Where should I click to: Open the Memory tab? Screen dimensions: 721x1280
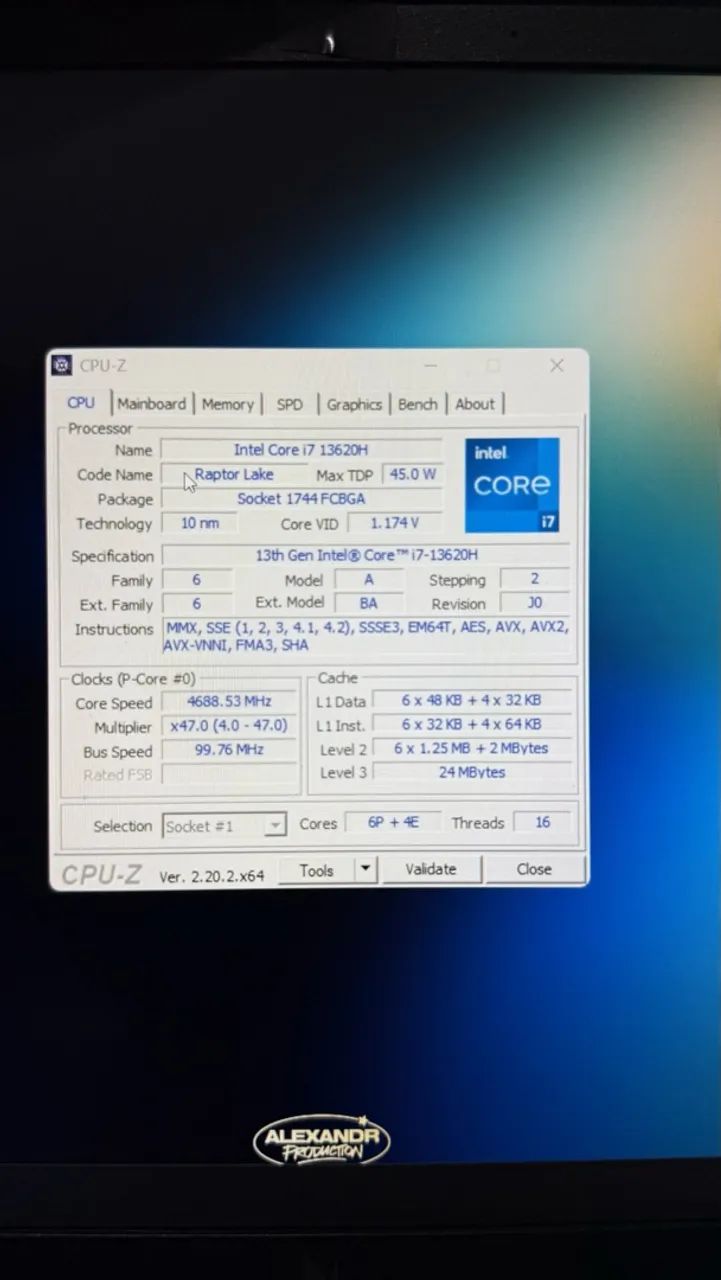228,404
